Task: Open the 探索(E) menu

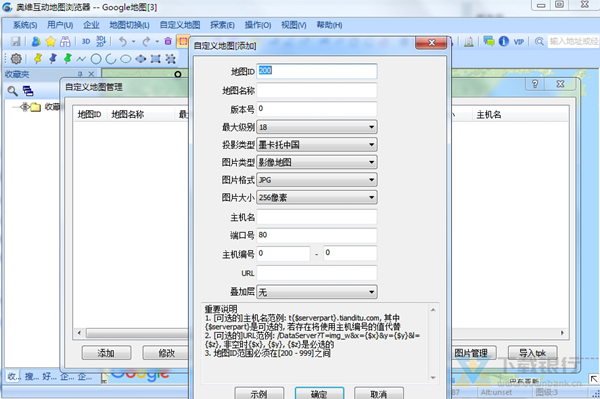Action: point(222,25)
